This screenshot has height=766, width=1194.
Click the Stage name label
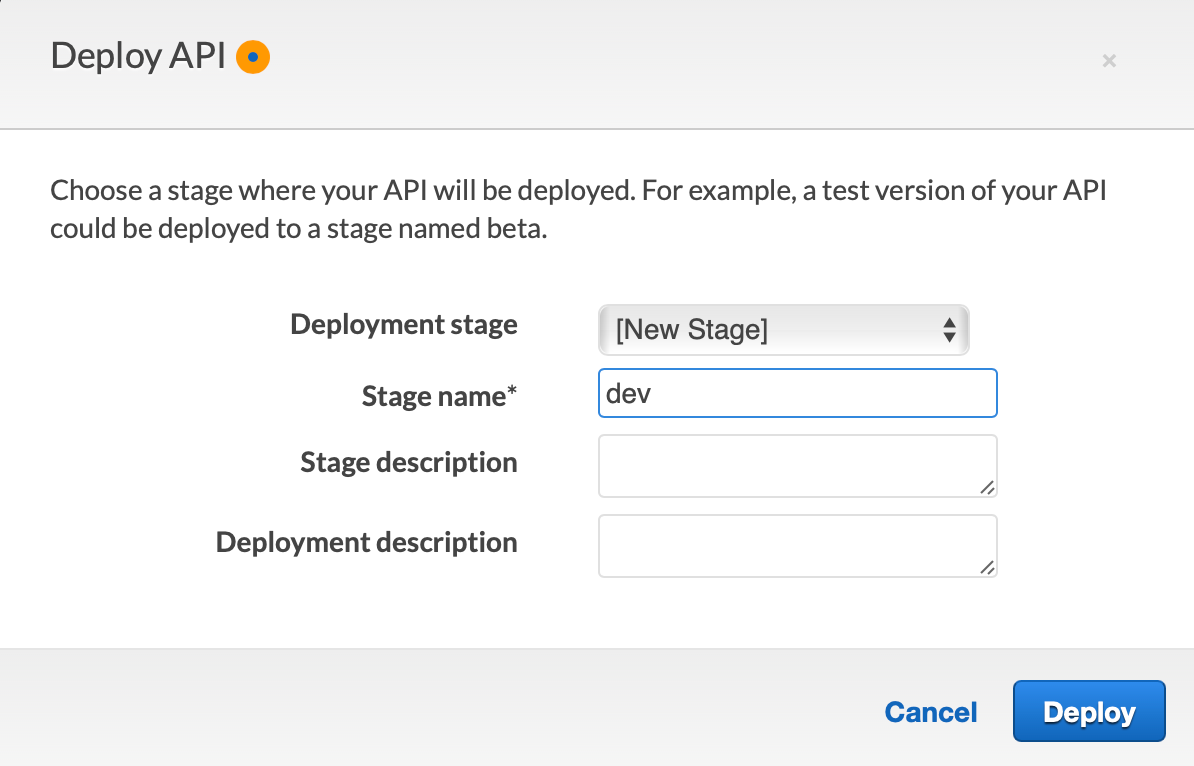(x=434, y=397)
